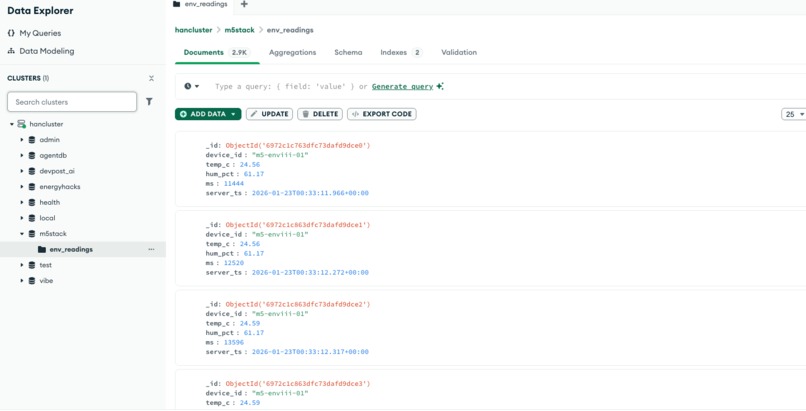Open env_readings collection options menu
The height and width of the screenshot is (411, 806).
151,250
